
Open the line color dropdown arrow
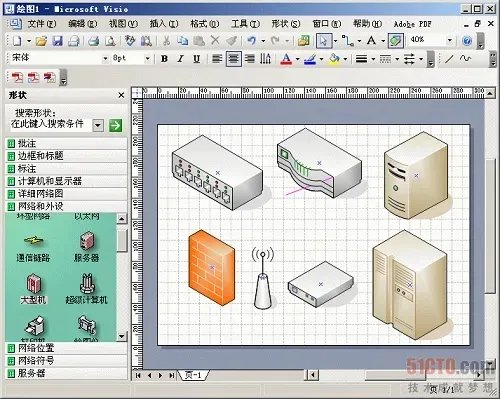pyautogui.click(x=321, y=59)
